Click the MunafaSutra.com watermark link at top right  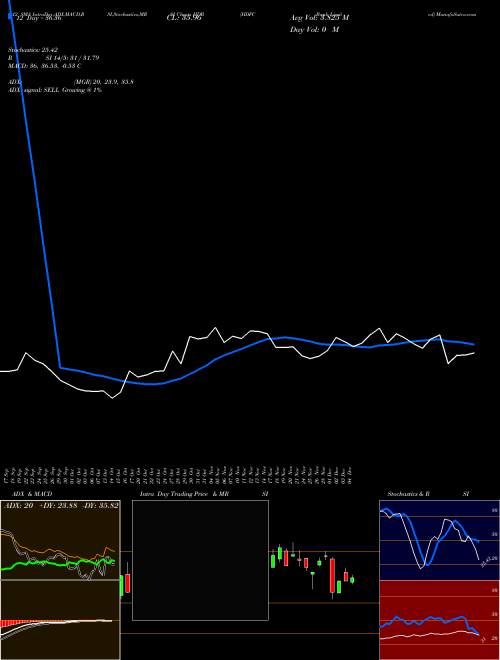tap(452, 14)
